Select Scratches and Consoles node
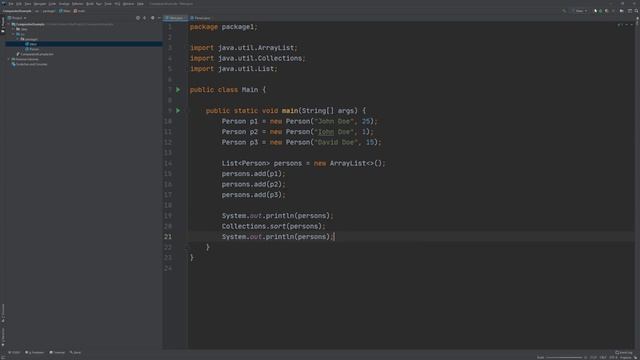Viewport: 640px width, 360px height. [x=30, y=64]
